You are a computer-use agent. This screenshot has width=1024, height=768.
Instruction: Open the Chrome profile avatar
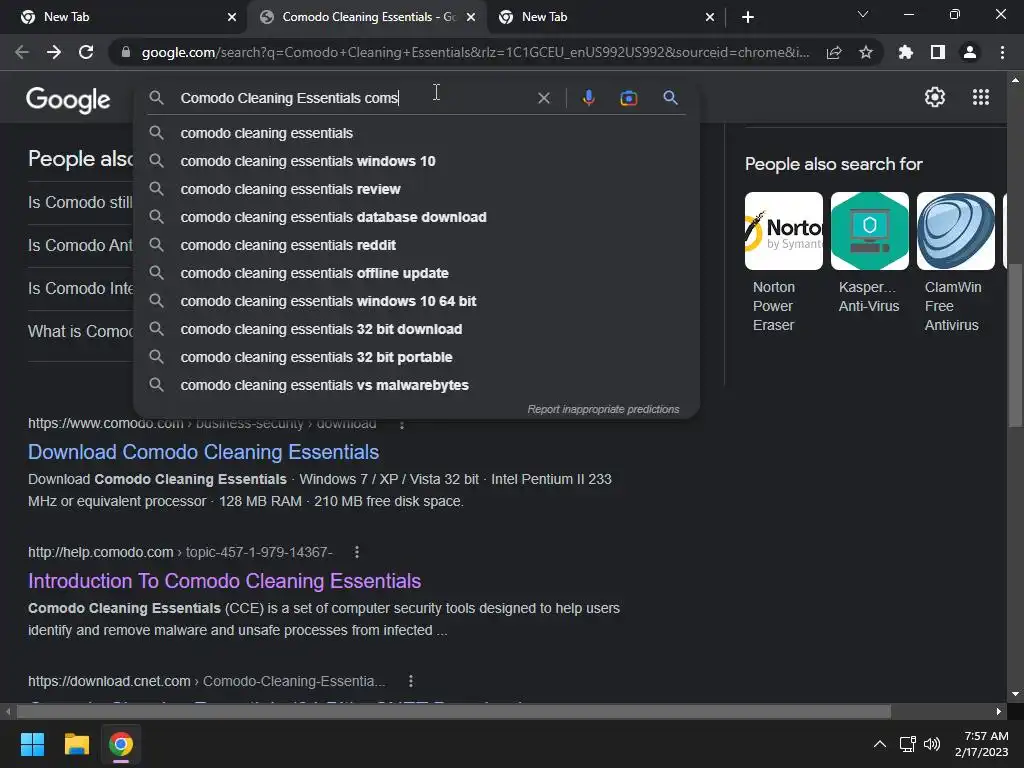pos(970,52)
